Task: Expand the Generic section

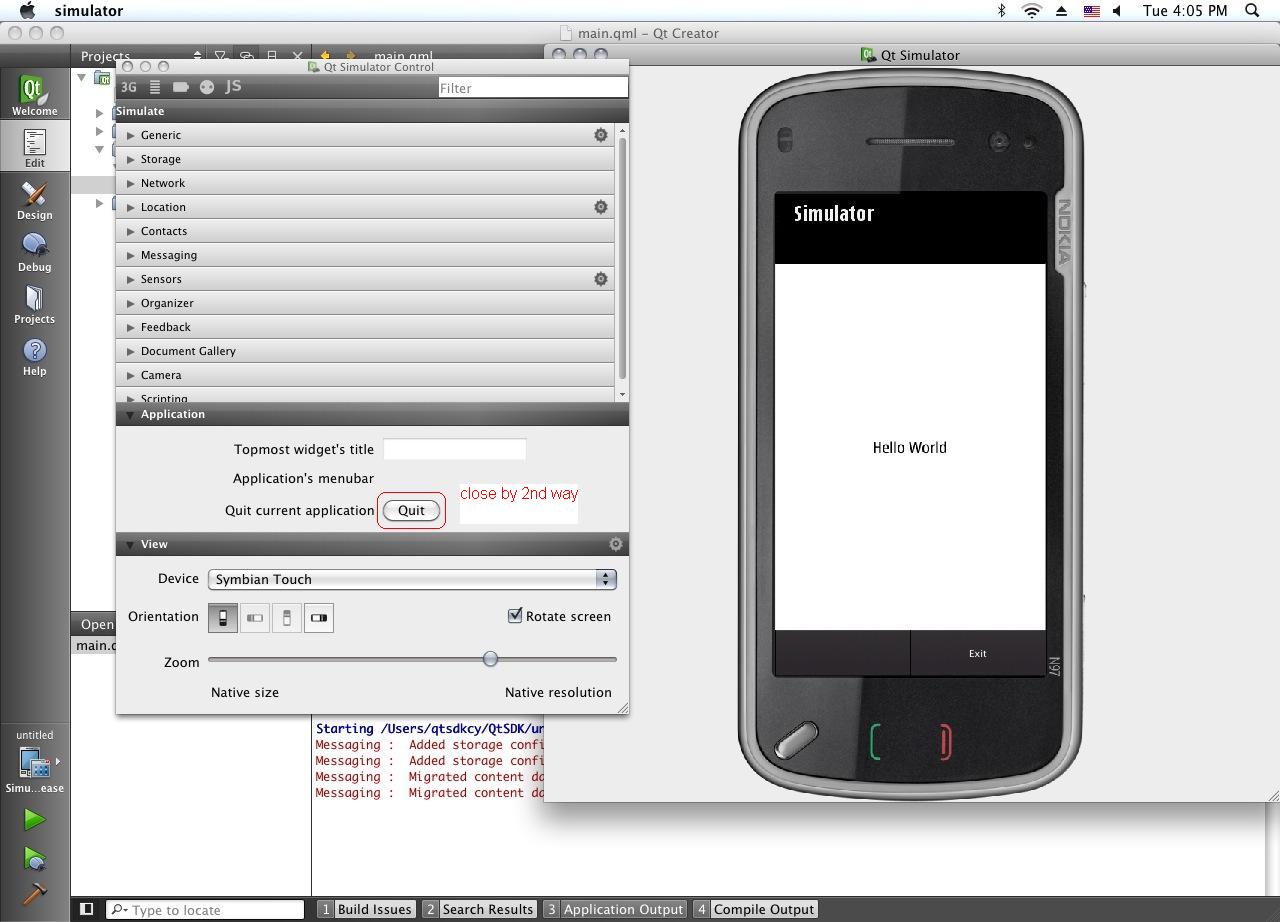Action: click(365, 135)
